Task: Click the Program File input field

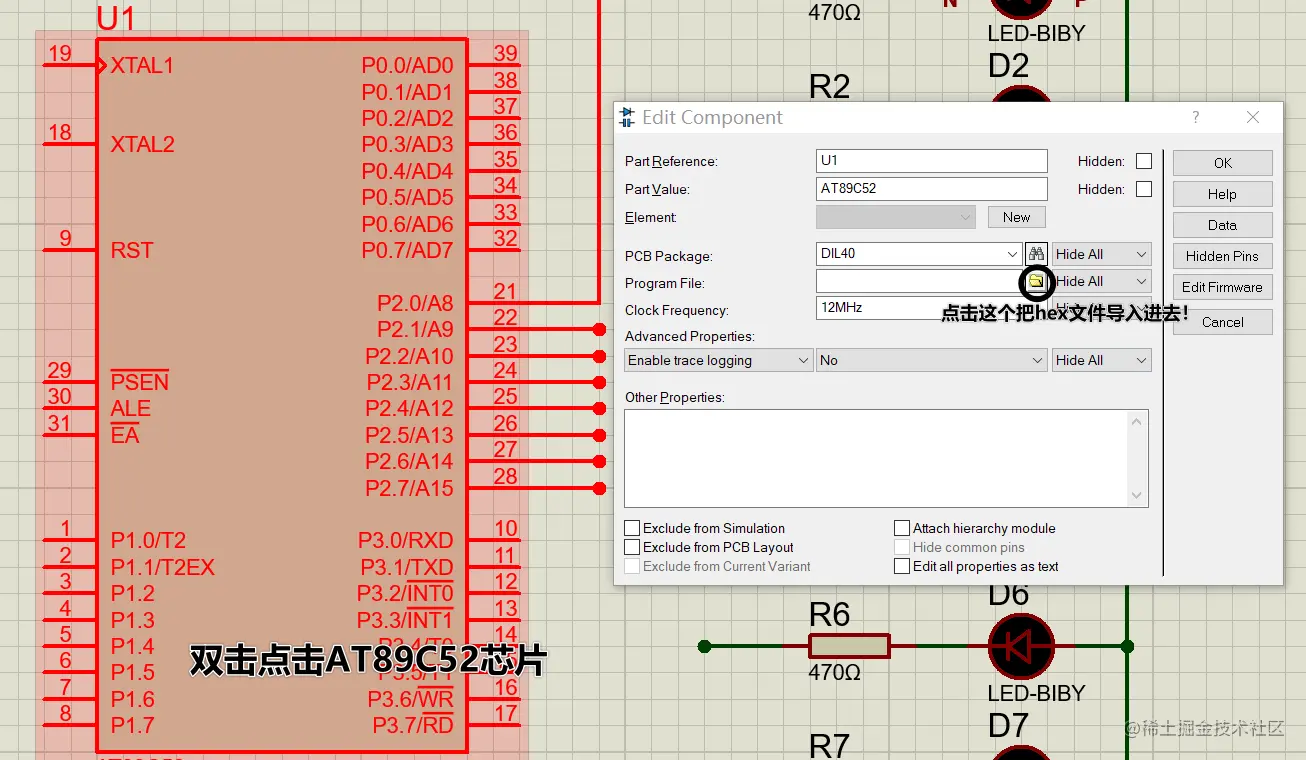Action: (919, 281)
